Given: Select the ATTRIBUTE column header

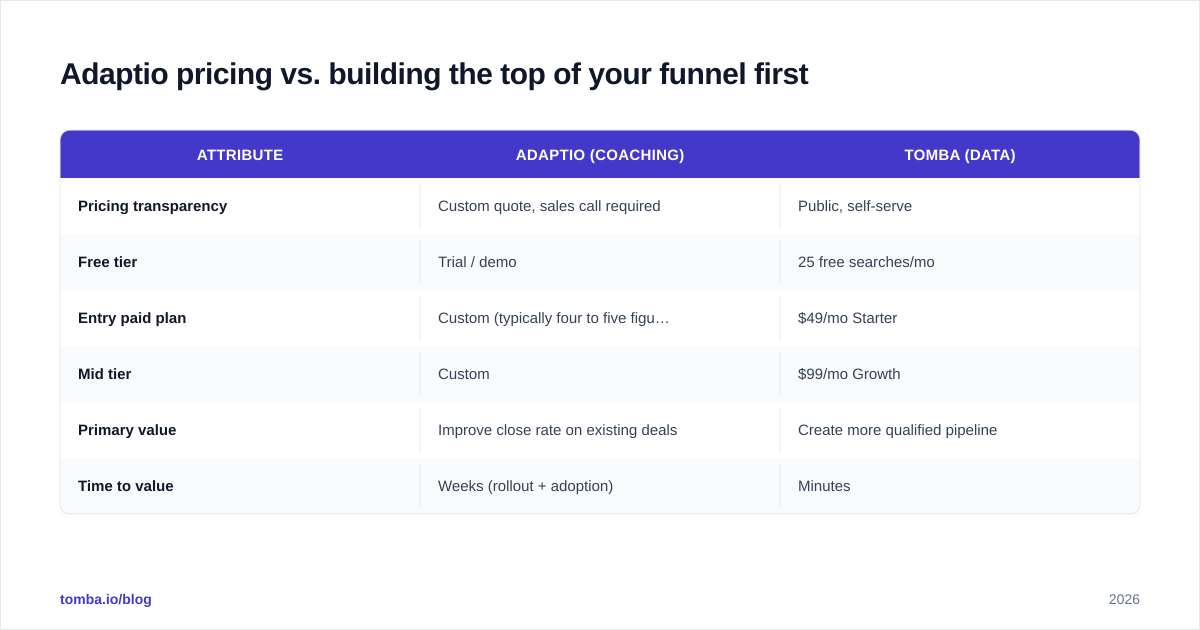Looking at the screenshot, I should coord(240,155).
